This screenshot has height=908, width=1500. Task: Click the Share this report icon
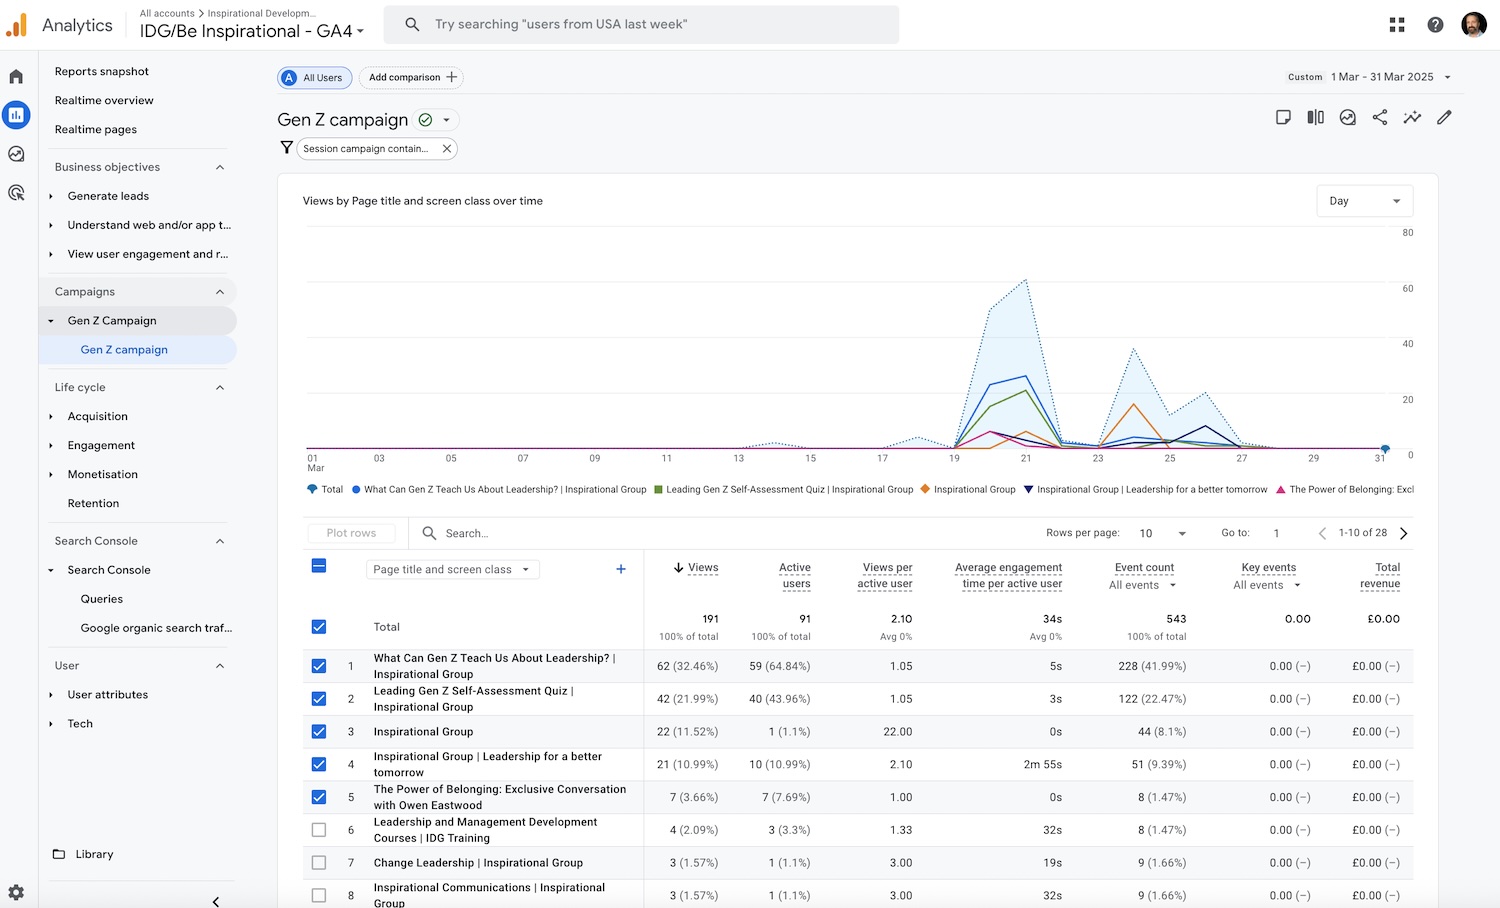pos(1380,118)
